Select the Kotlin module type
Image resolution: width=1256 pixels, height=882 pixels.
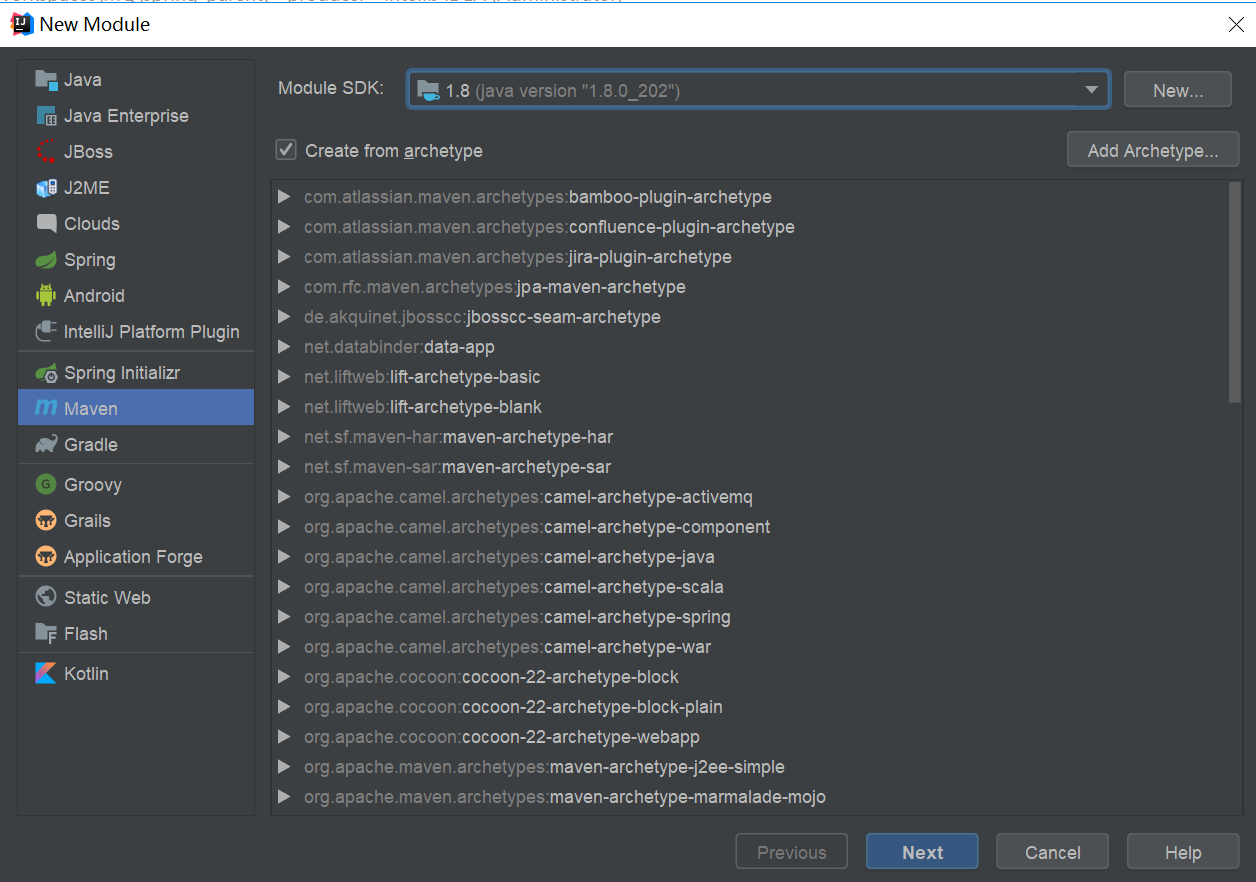tap(136, 674)
